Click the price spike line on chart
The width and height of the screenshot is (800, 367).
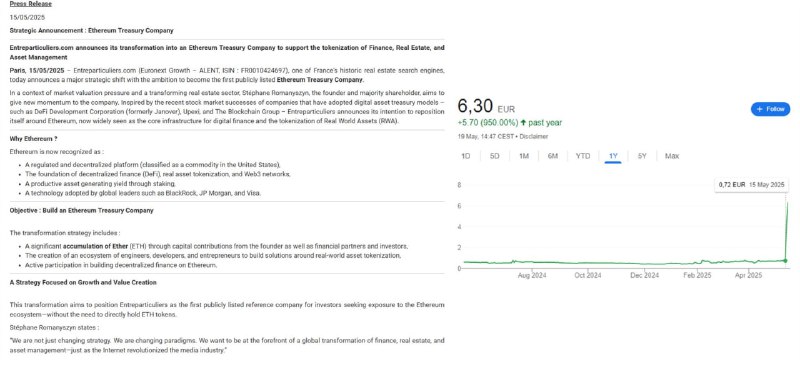pyautogui.click(x=787, y=230)
